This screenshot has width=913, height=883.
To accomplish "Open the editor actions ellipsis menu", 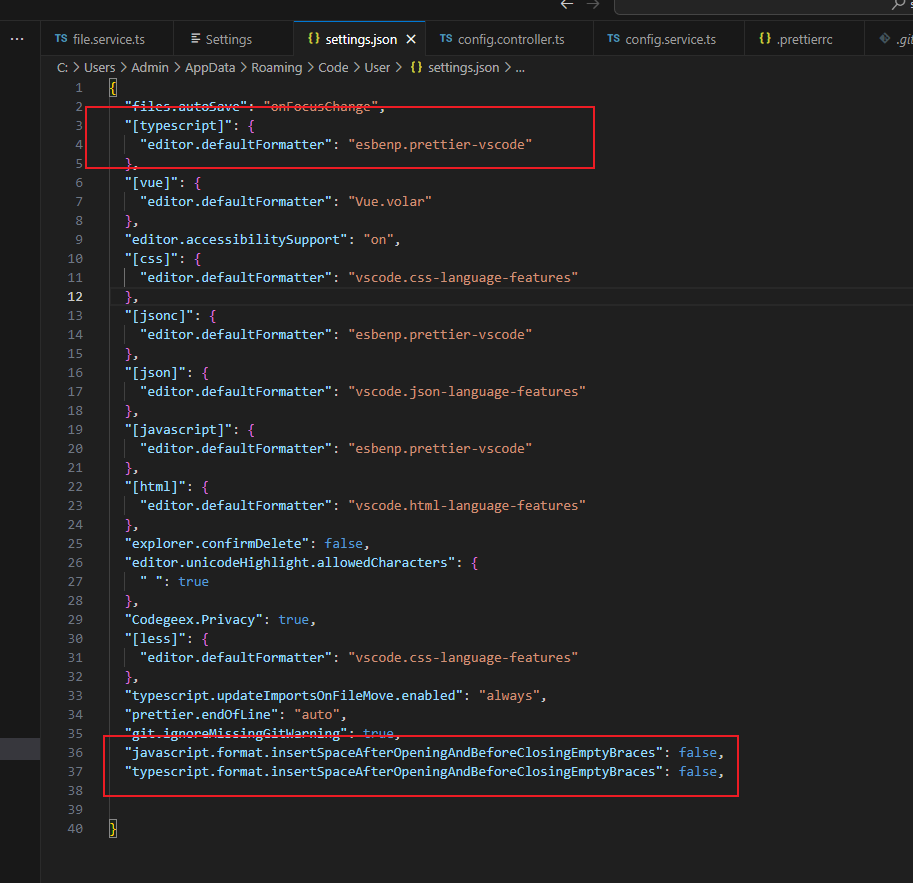I will coord(15,38).
